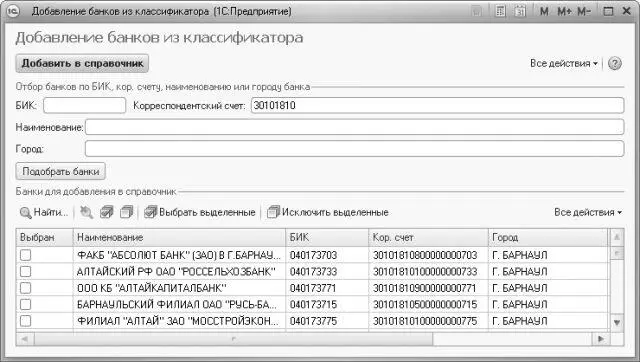Click the Добавить в справочник button

(x=82, y=63)
